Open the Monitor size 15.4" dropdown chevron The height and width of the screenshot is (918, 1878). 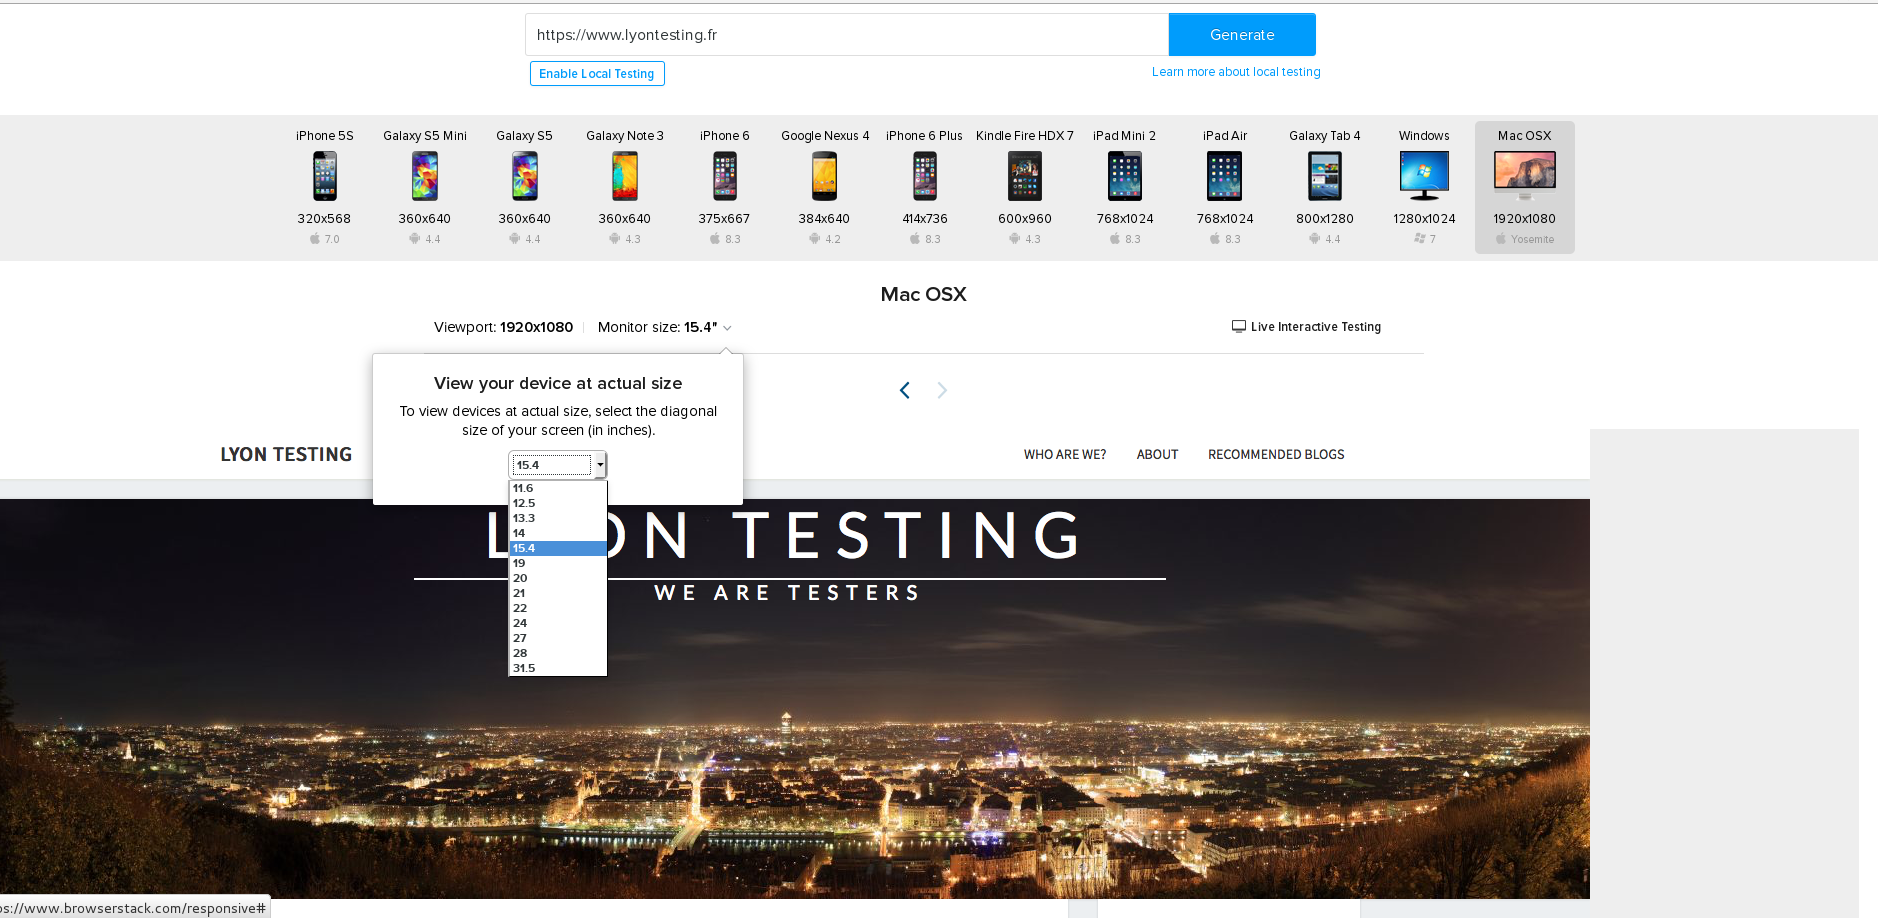(x=727, y=328)
